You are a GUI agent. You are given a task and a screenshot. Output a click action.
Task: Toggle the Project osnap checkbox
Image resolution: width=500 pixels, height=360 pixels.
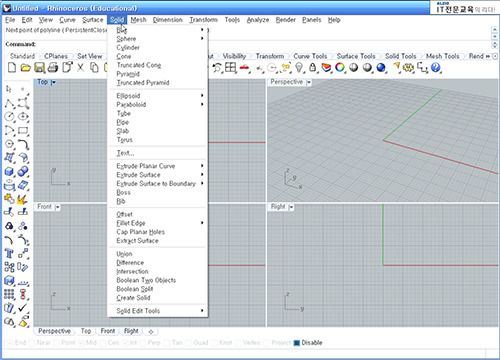coord(267,343)
